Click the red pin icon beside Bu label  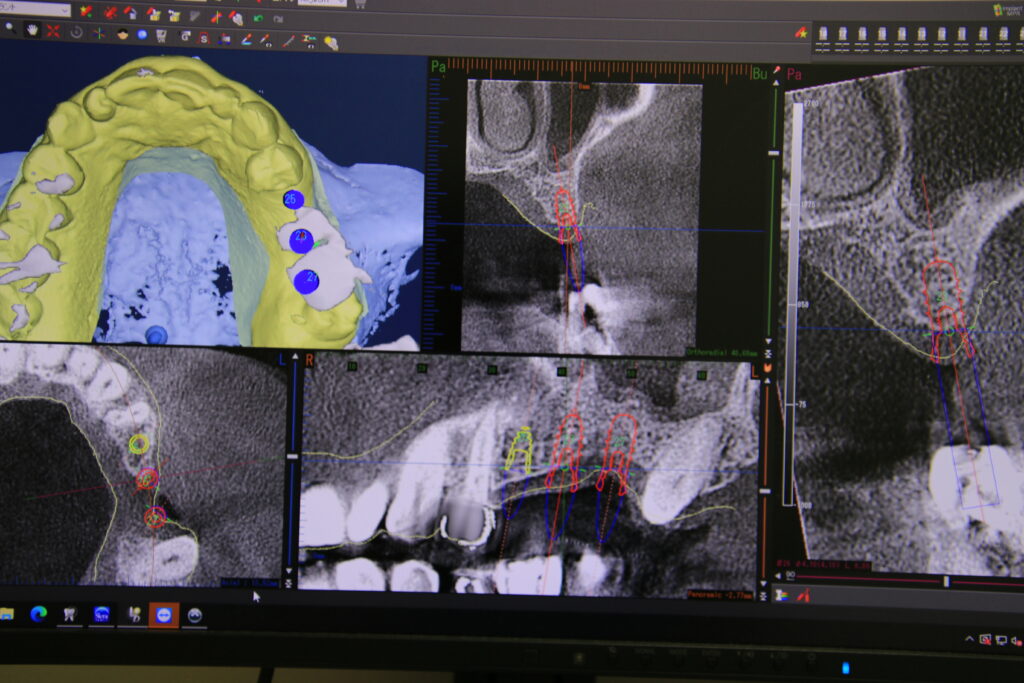777,70
